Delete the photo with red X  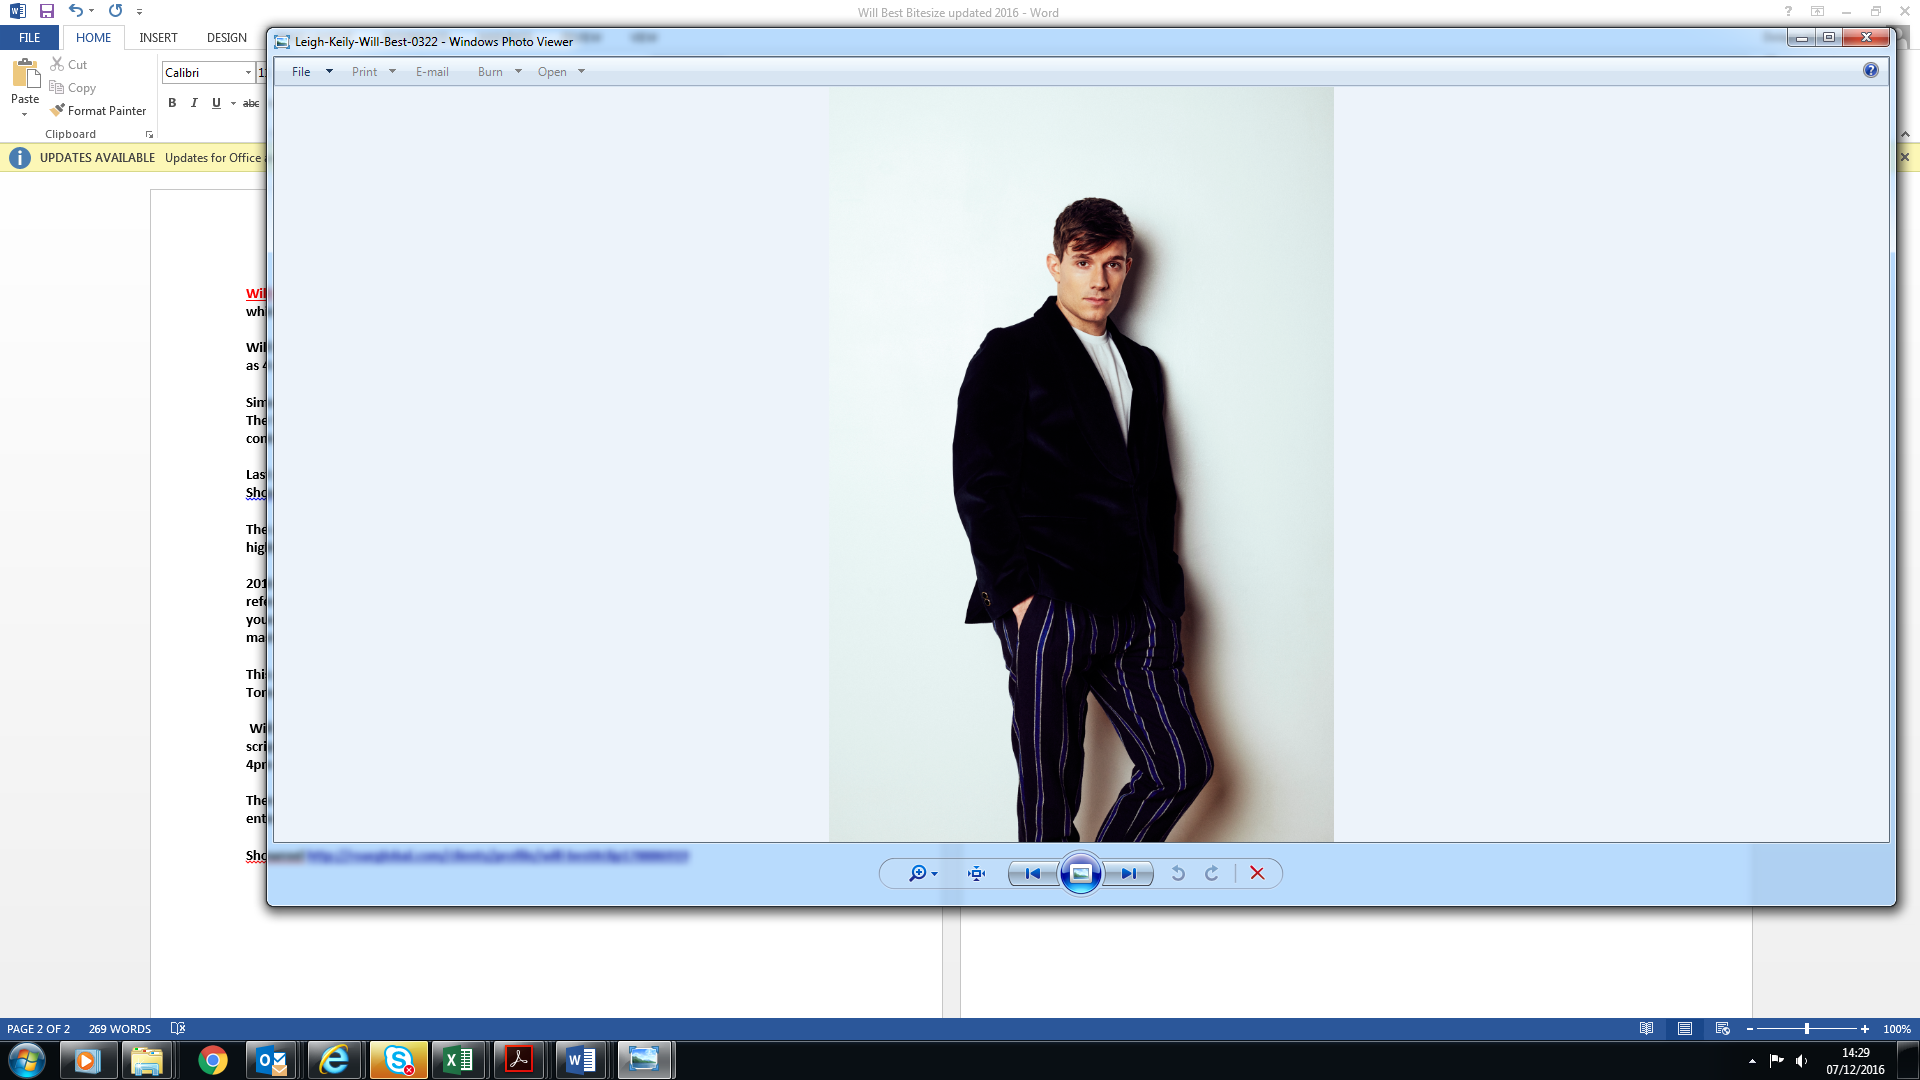[1257, 874]
